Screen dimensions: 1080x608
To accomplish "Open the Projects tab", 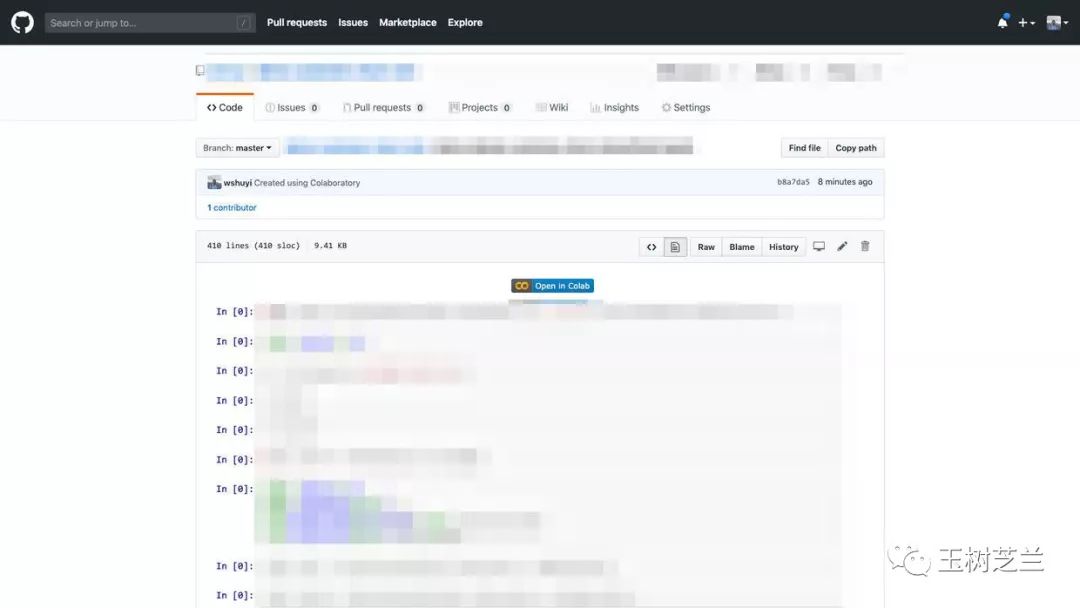I will pos(479,107).
